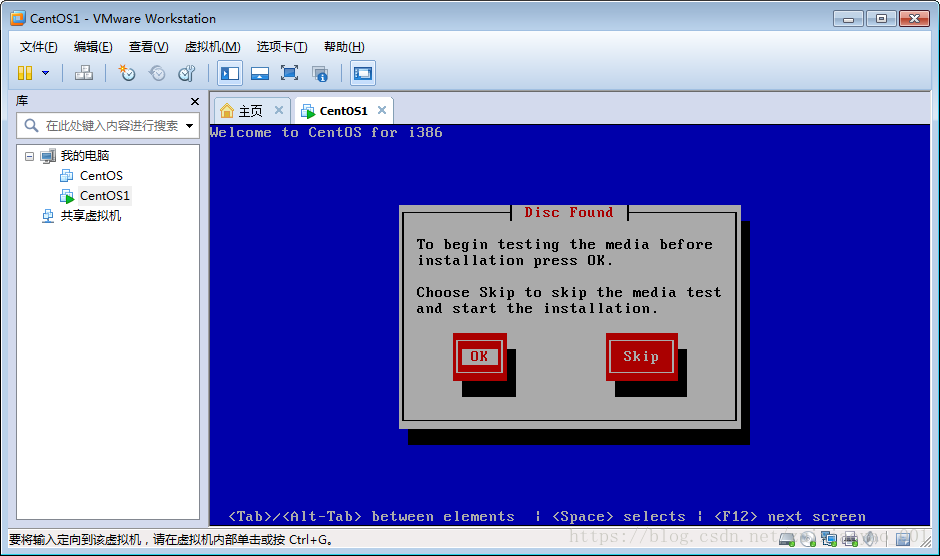Click the revert to snapshot icon
940x556 pixels.
pyautogui.click(x=157, y=73)
